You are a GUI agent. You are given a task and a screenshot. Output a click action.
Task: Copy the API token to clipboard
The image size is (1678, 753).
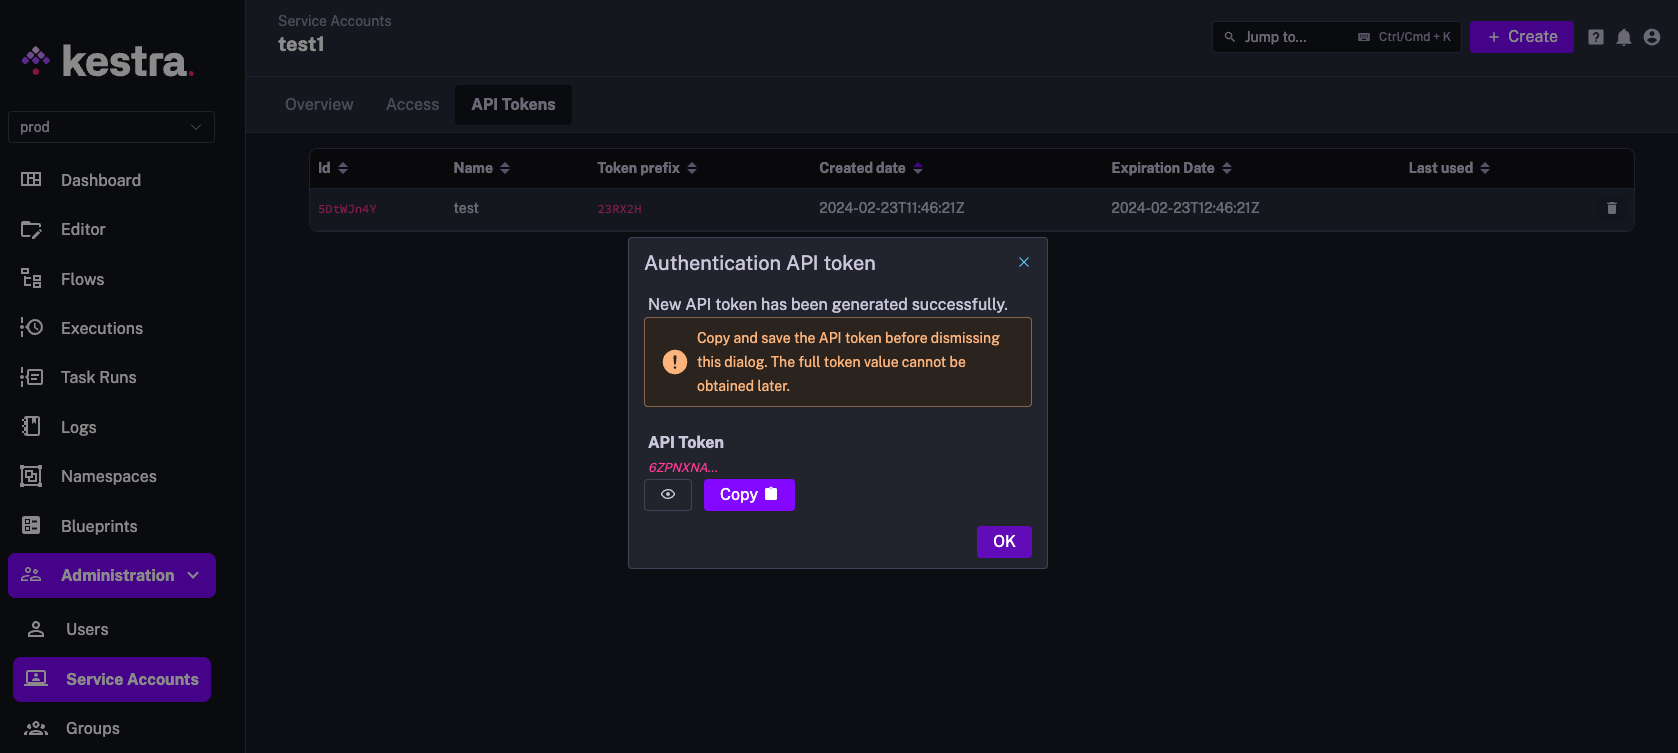[x=749, y=495]
